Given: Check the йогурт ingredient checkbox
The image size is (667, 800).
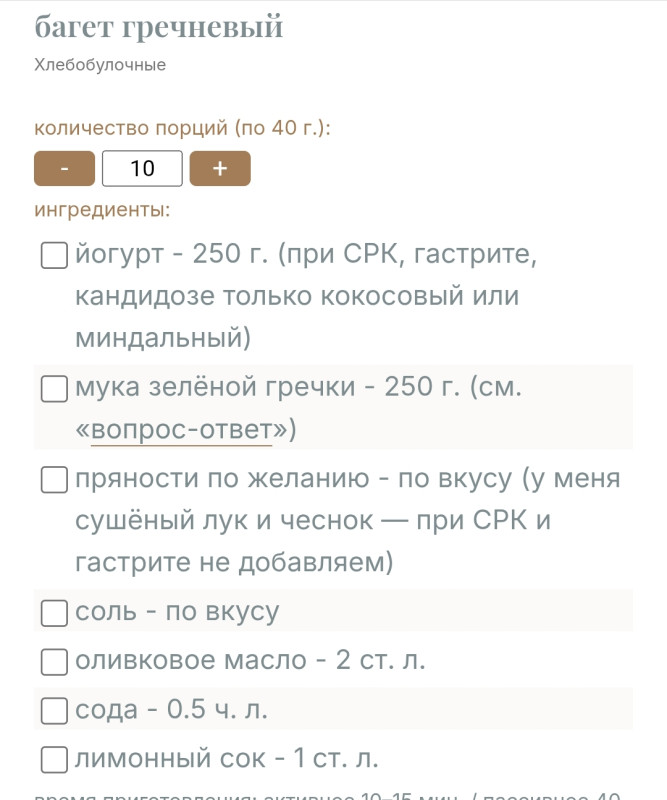Looking at the screenshot, I should point(53,256).
